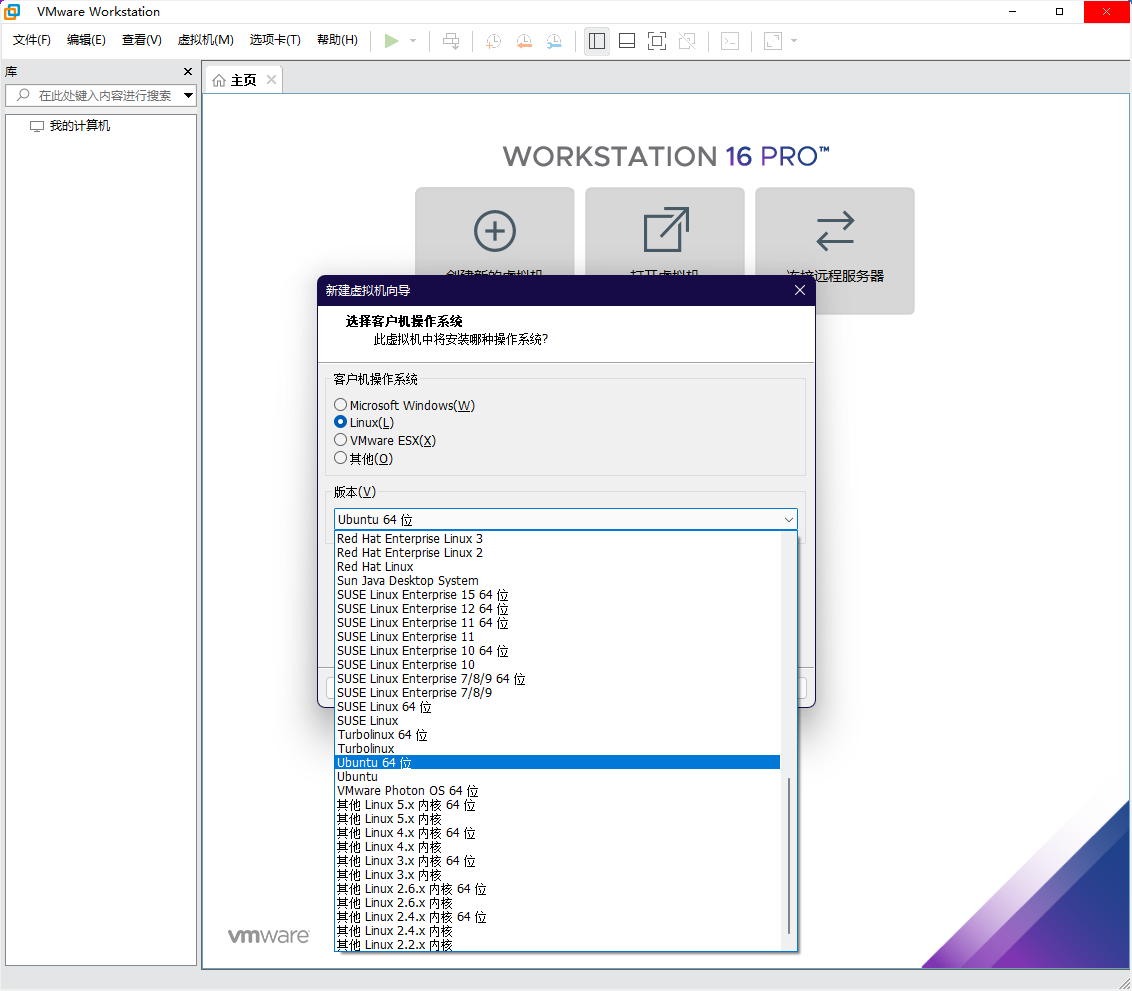
Task: Open the library search filter dropdown arrow
Action: [x=188, y=95]
